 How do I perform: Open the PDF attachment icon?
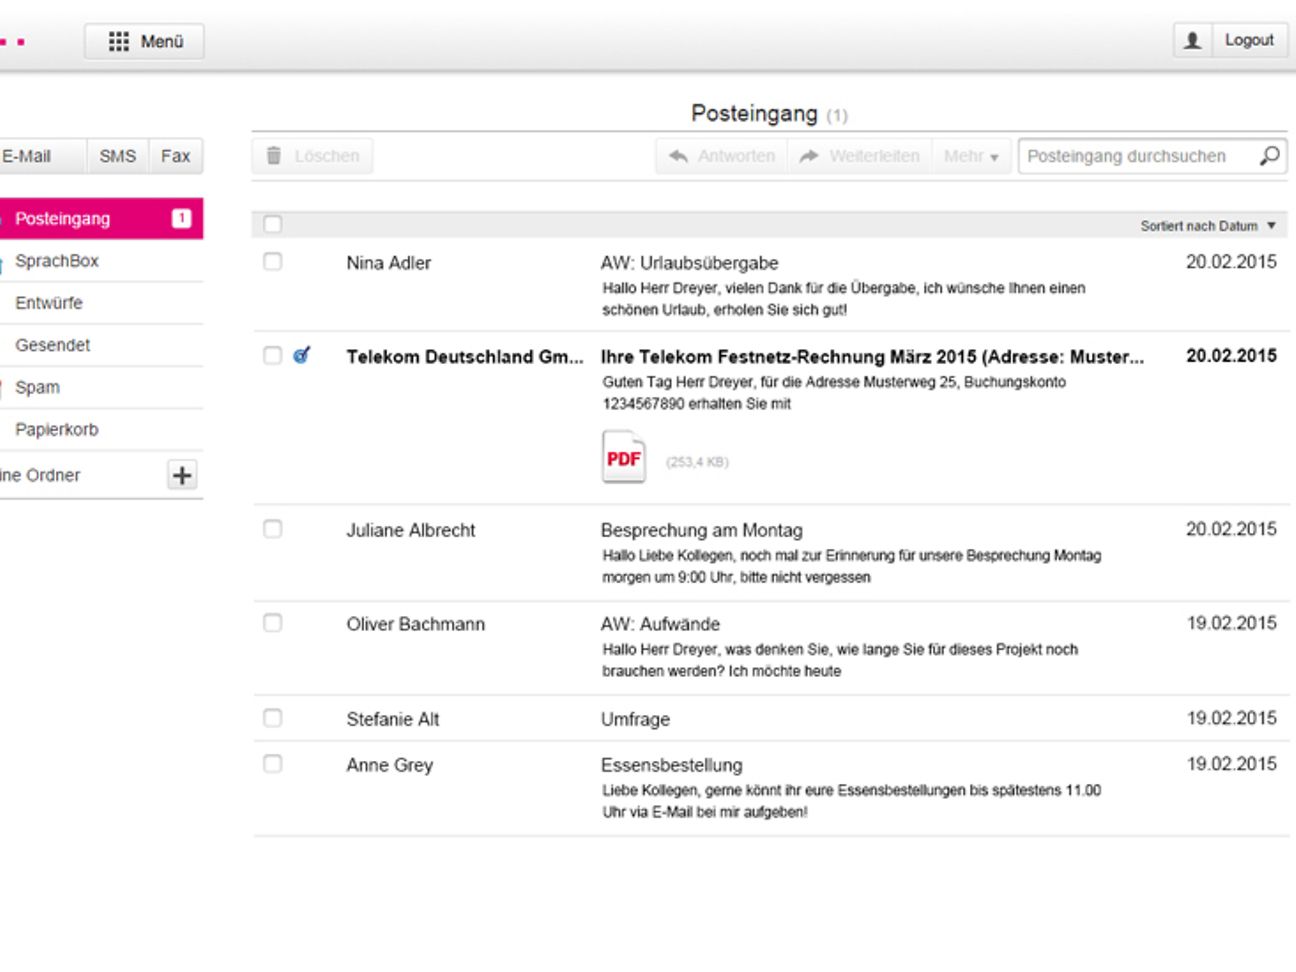pos(623,458)
